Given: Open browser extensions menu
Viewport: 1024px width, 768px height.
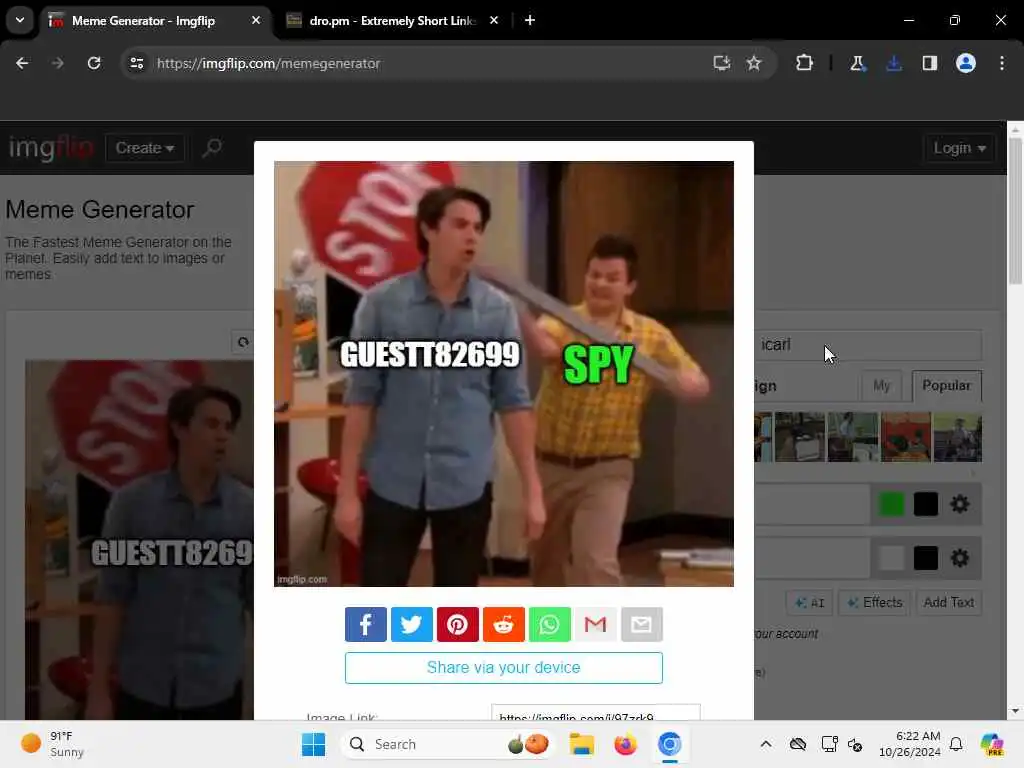Looking at the screenshot, I should [805, 63].
